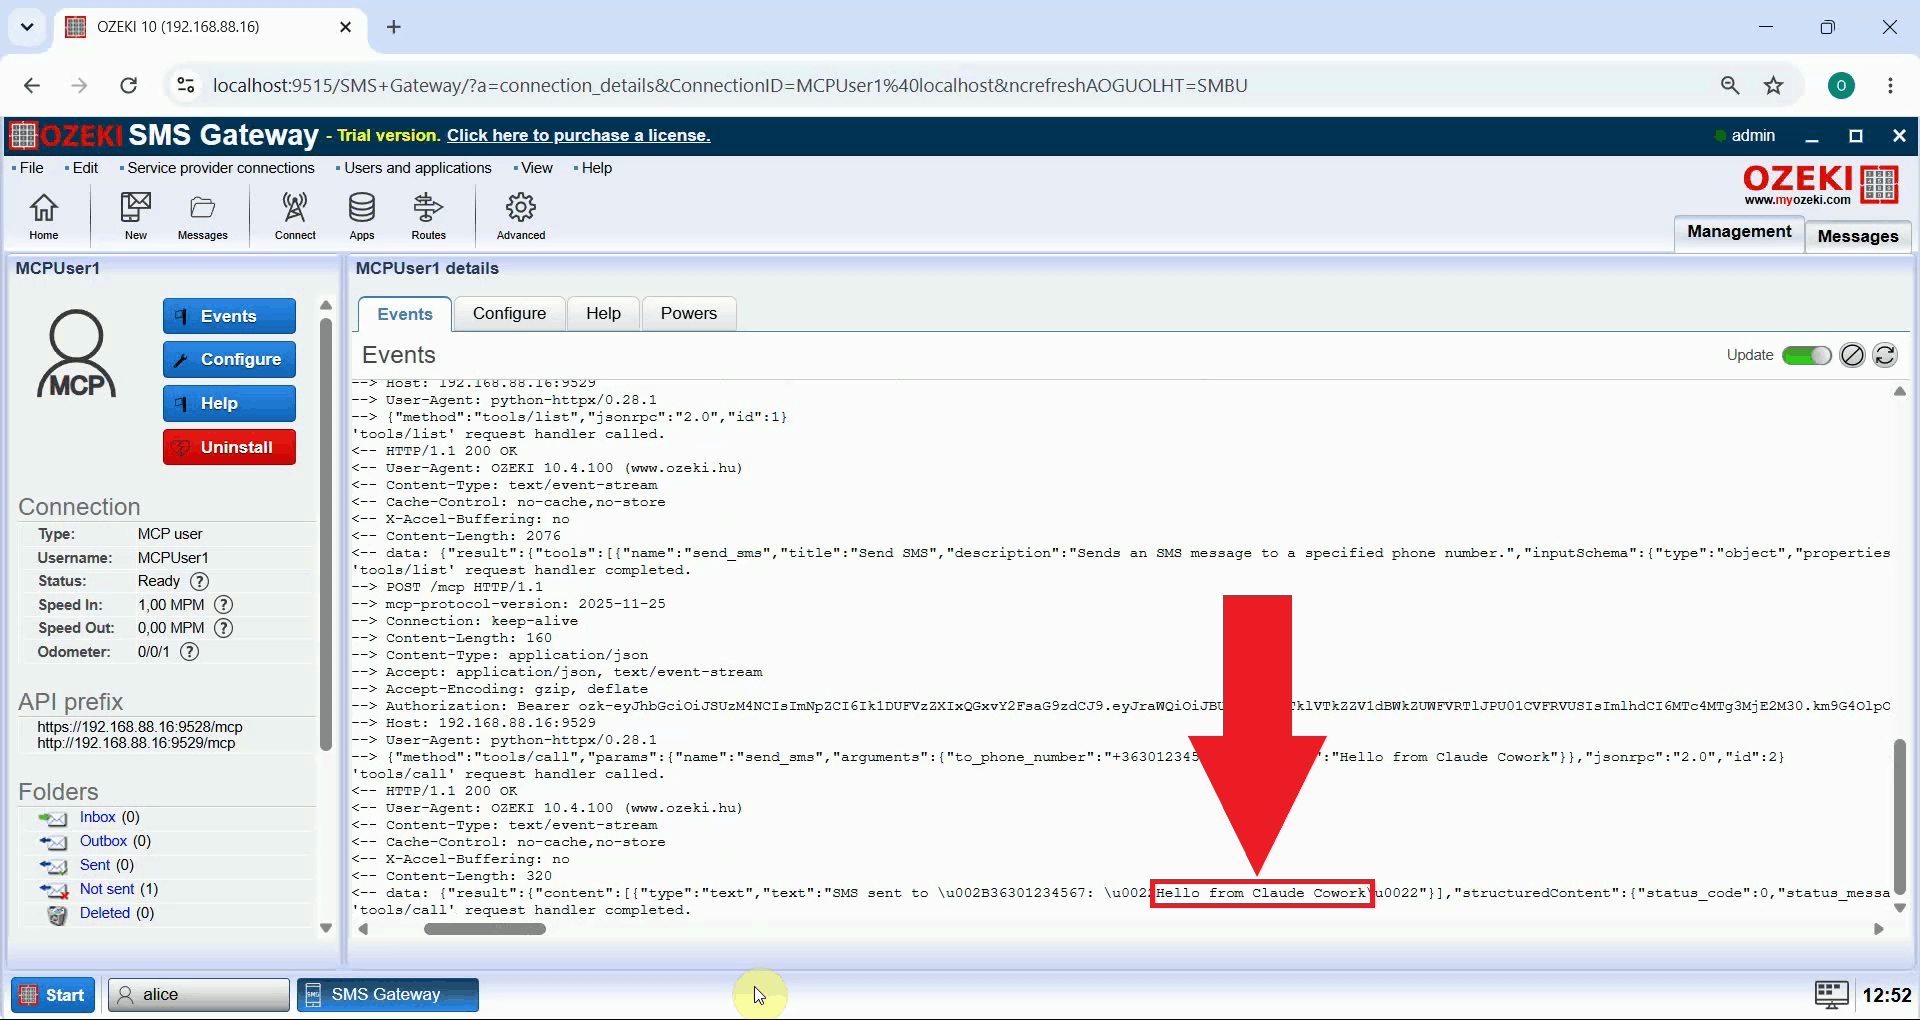1920x1020 pixels.
Task: Click the blue Events sidebar button
Action: [x=229, y=316]
